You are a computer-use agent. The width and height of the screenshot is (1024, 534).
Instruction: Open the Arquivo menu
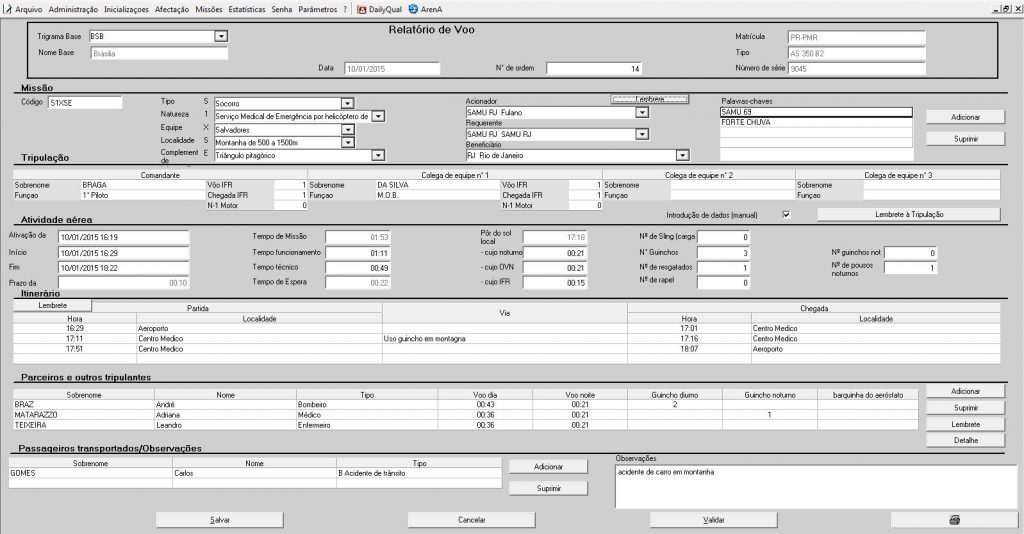29,8
